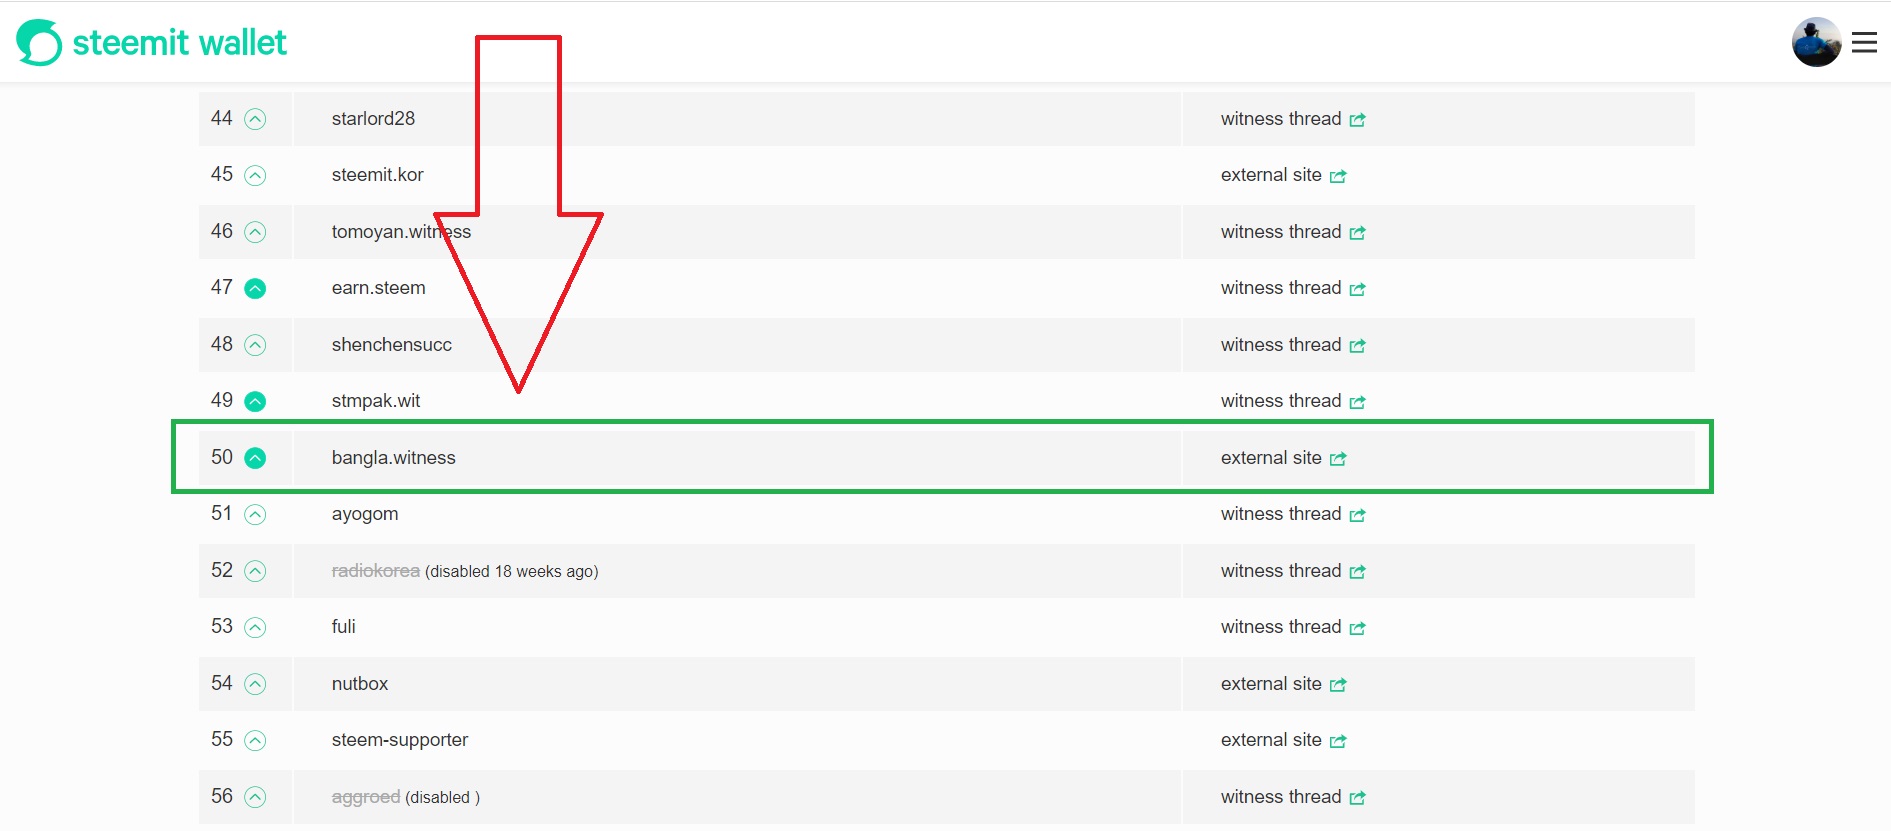1891x831 pixels.
Task: Upvote witness fuli
Action: pyautogui.click(x=256, y=628)
